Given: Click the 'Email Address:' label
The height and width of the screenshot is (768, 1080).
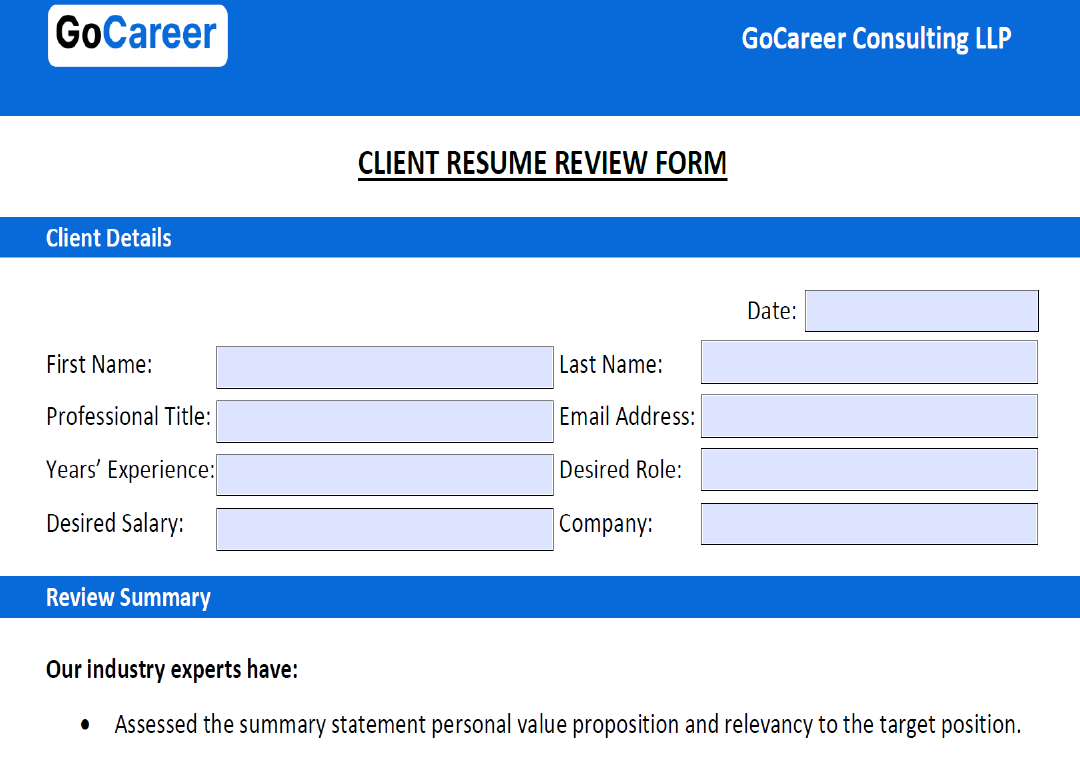Looking at the screenshot, I should click(626, 417).
